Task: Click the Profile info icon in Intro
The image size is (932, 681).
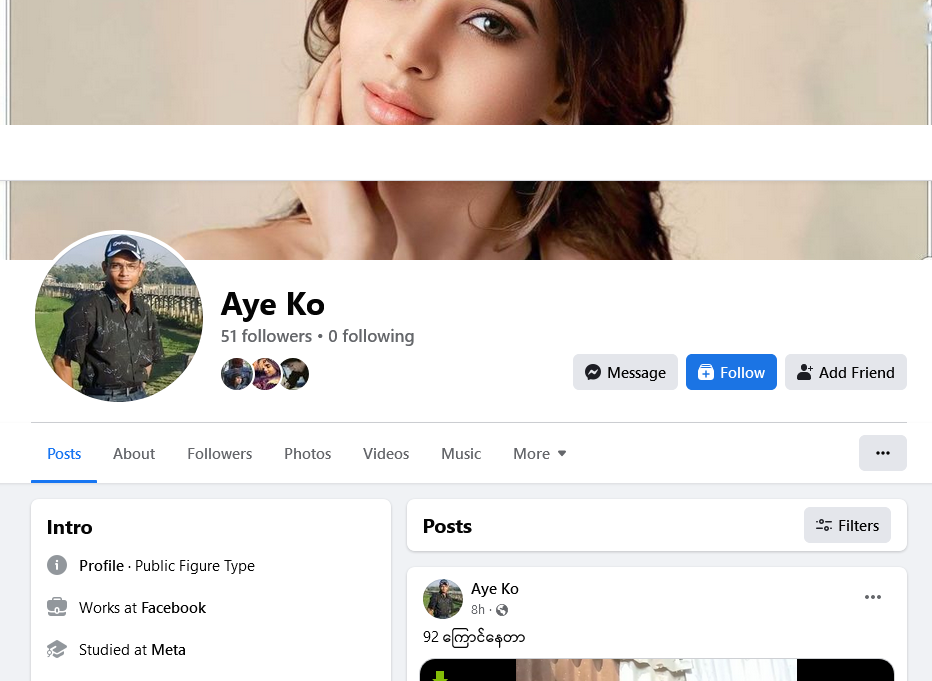Action: [57, 566]
